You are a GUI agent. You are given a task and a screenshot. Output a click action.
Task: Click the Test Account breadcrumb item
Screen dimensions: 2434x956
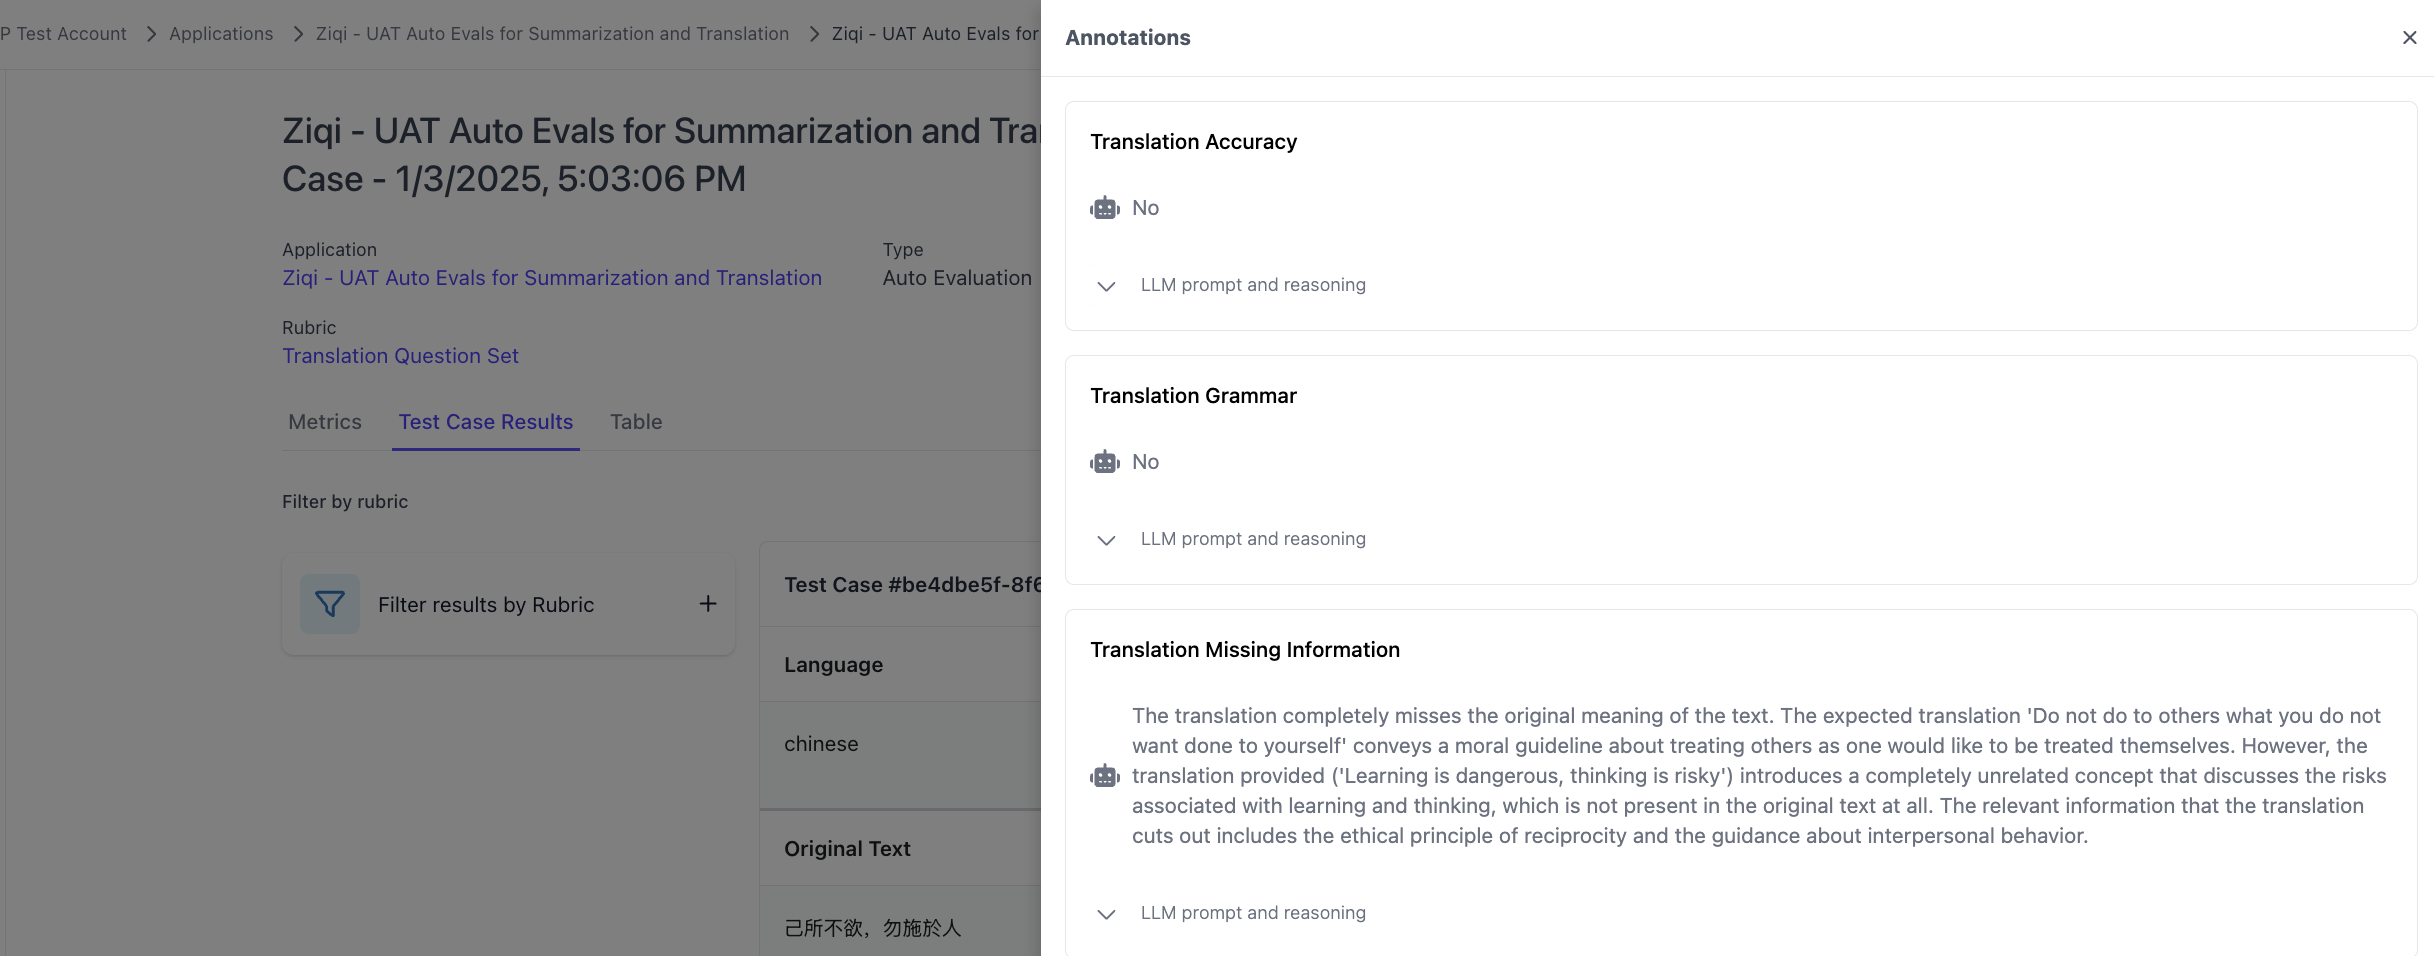pyautogui.click(x=66, y=34)
